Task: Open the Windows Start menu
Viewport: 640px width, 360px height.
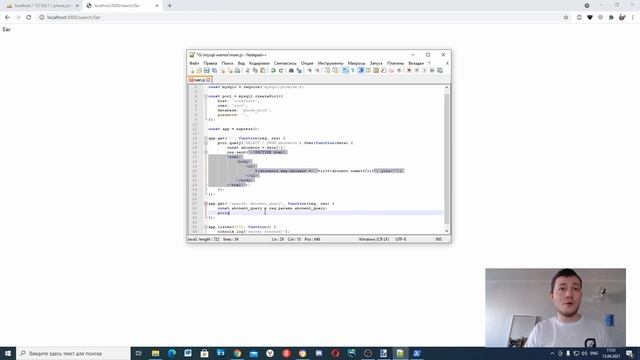Action: [8, 353]
